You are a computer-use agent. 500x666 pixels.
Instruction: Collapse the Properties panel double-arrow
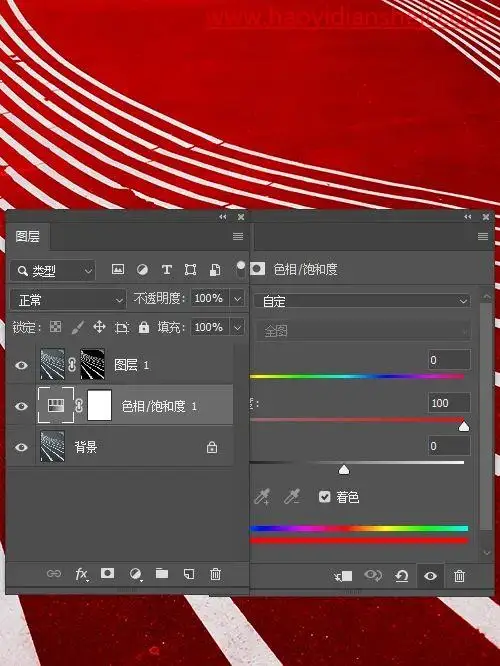[x=468, y=217]
